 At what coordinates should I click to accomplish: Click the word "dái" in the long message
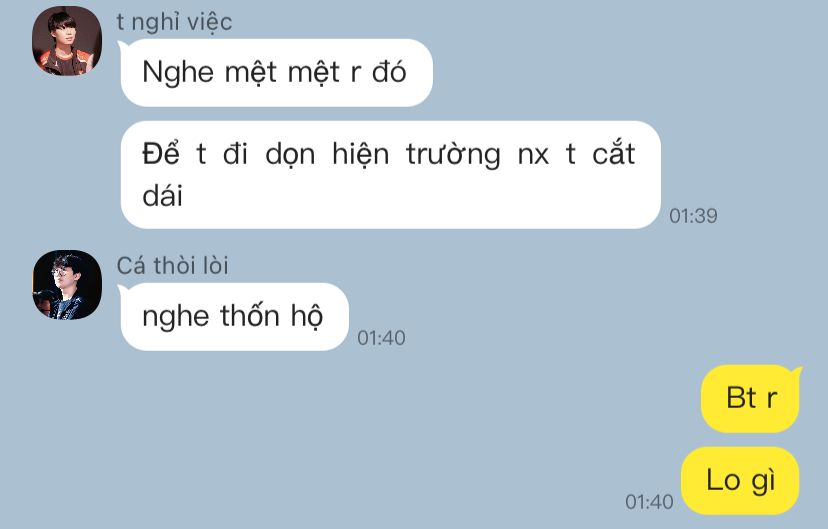pos(163,196)
